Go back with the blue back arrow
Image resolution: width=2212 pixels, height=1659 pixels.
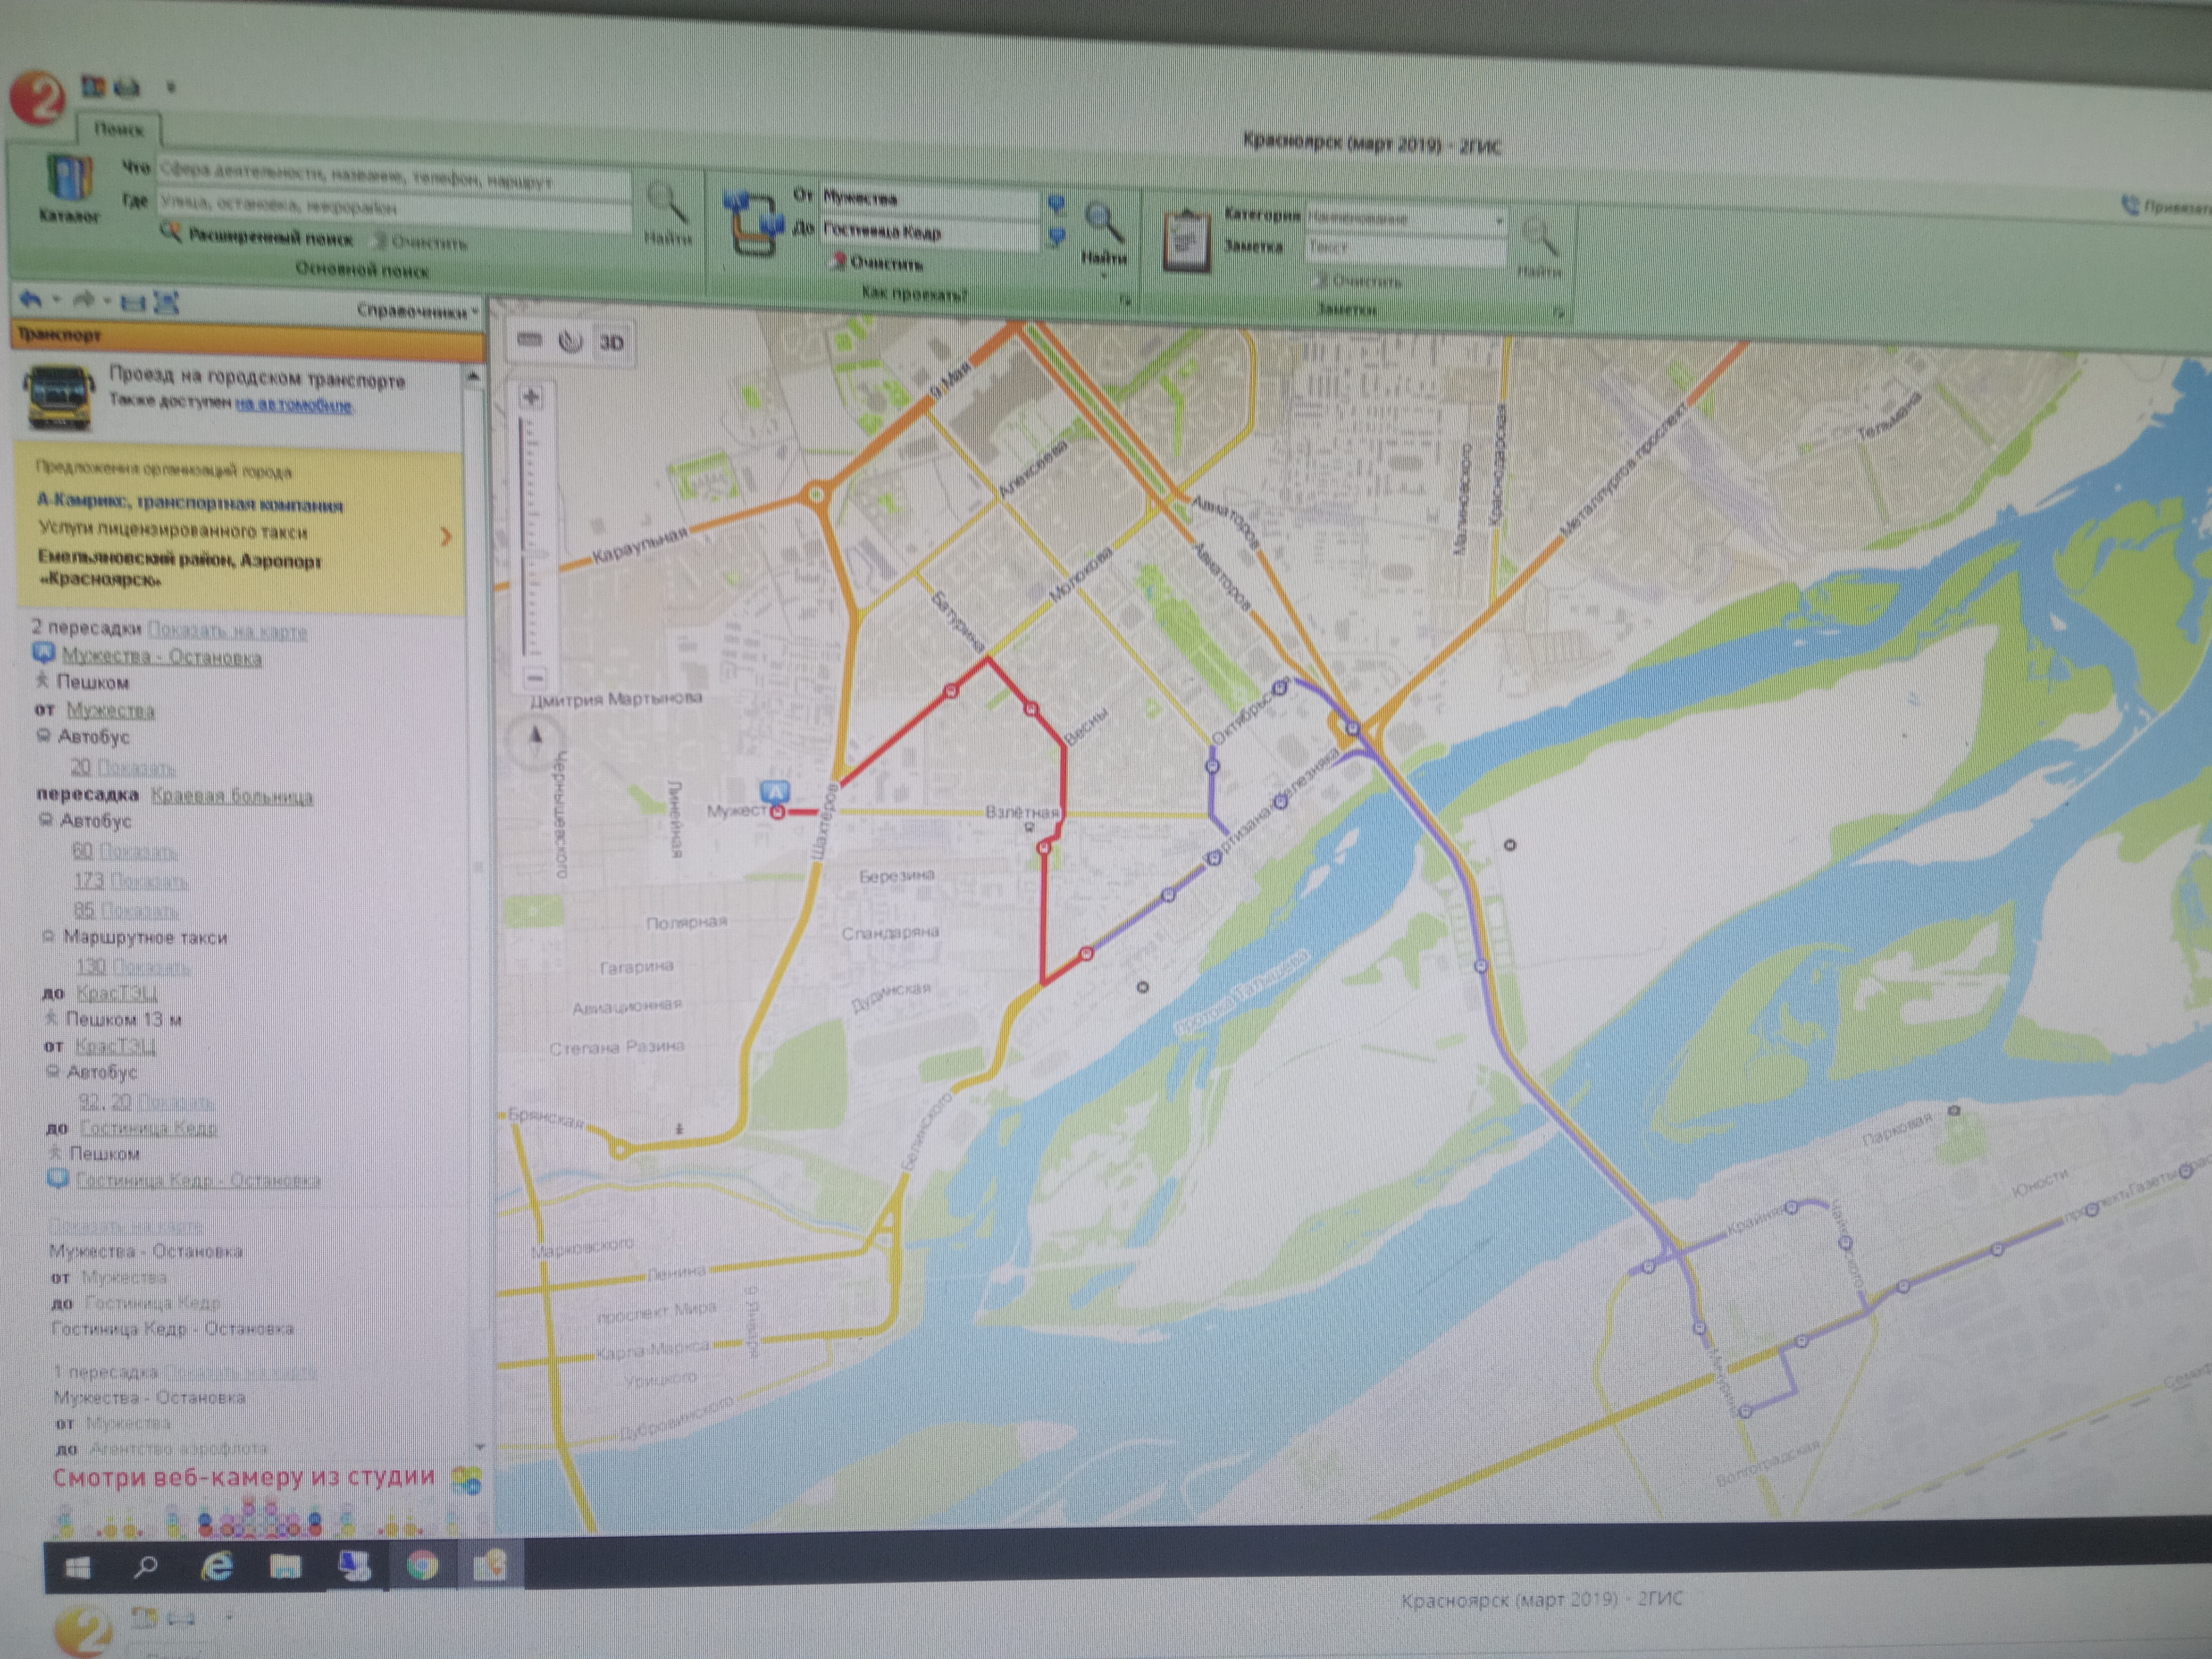point(31,298)
